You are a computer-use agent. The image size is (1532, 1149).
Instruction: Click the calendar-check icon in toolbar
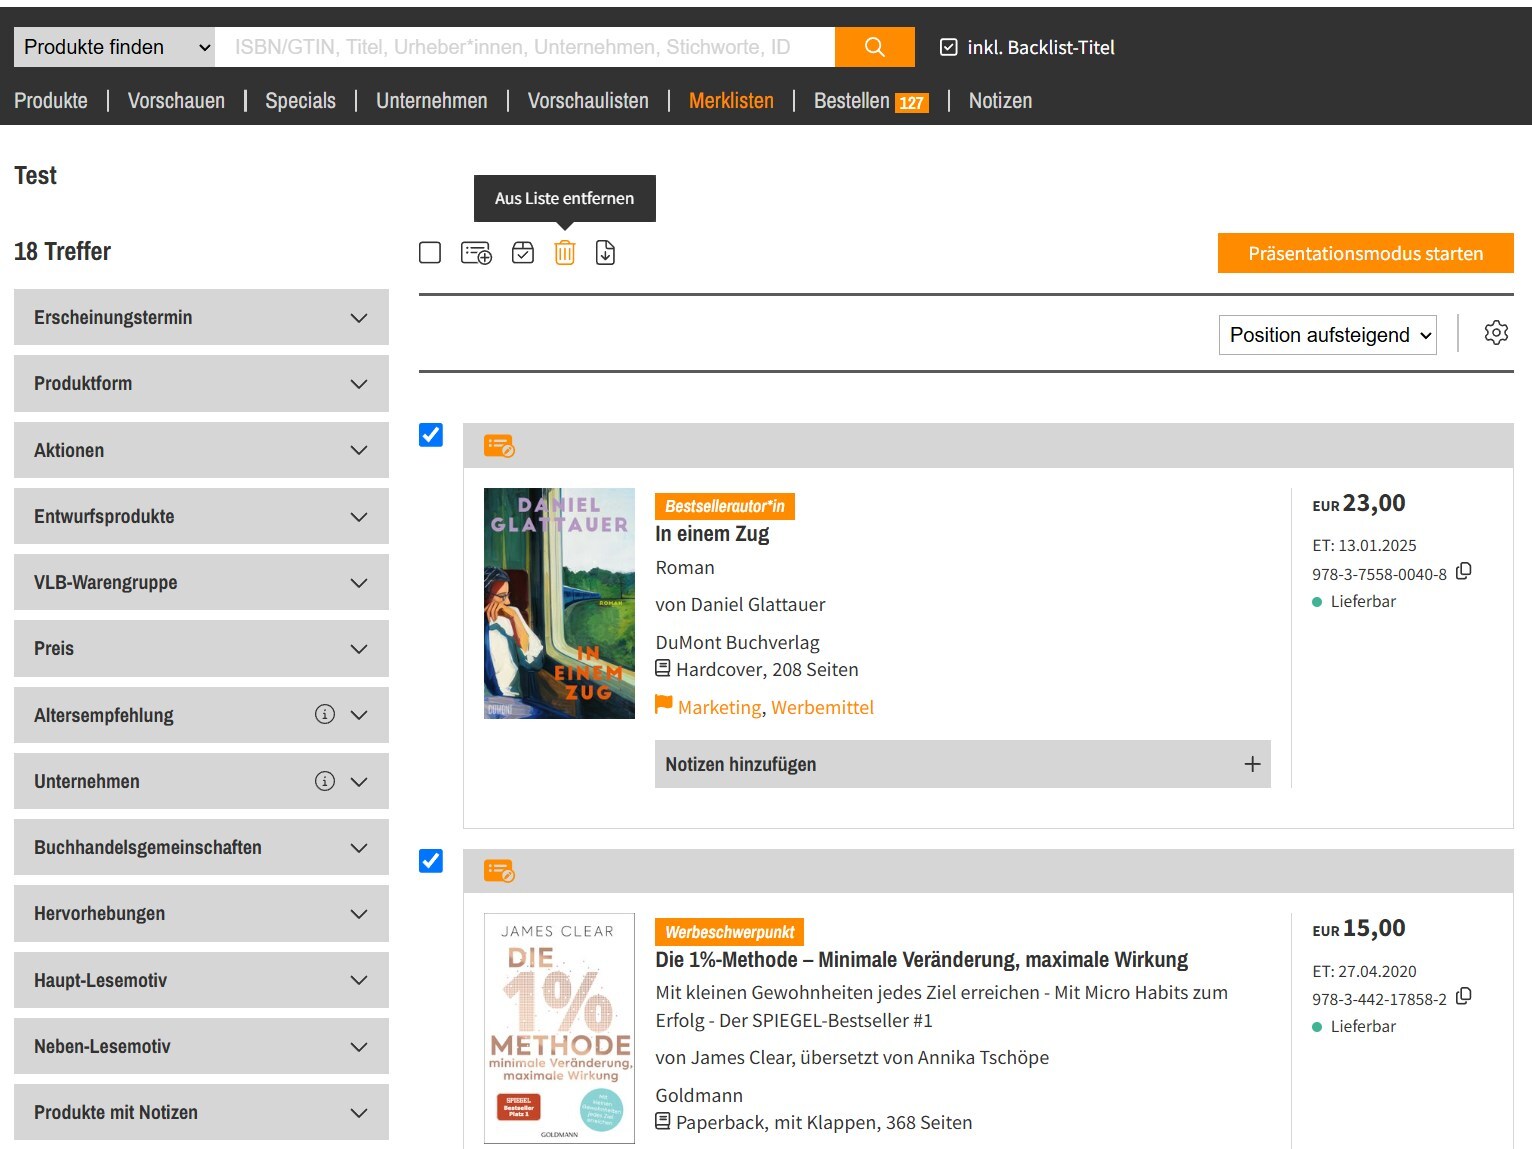[x=523, y=253]
